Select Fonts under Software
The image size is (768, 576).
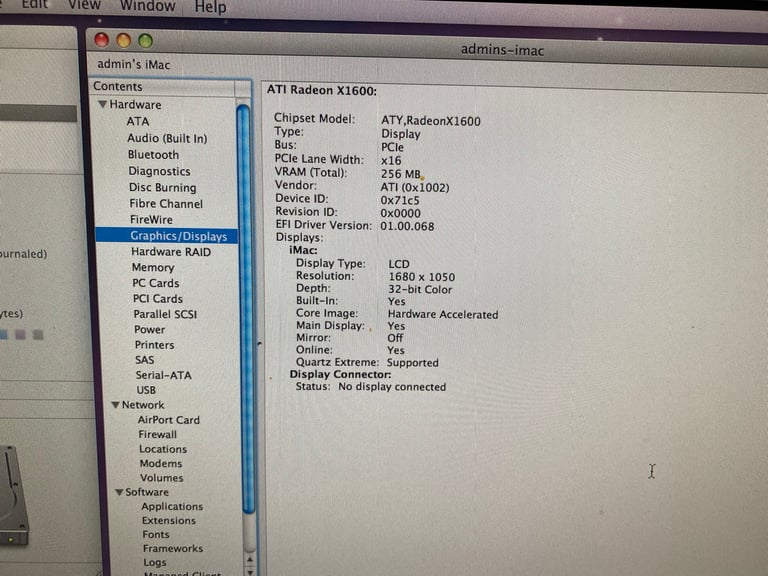[156, 534]
